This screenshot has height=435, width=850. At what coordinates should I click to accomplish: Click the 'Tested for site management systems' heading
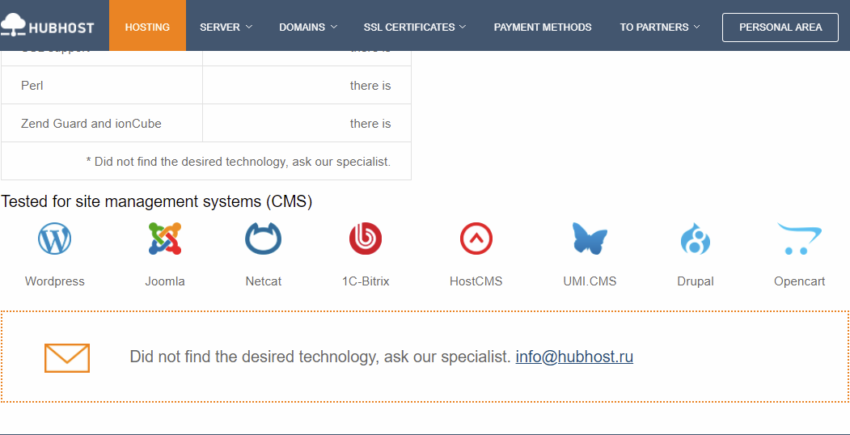coord(157,202)
